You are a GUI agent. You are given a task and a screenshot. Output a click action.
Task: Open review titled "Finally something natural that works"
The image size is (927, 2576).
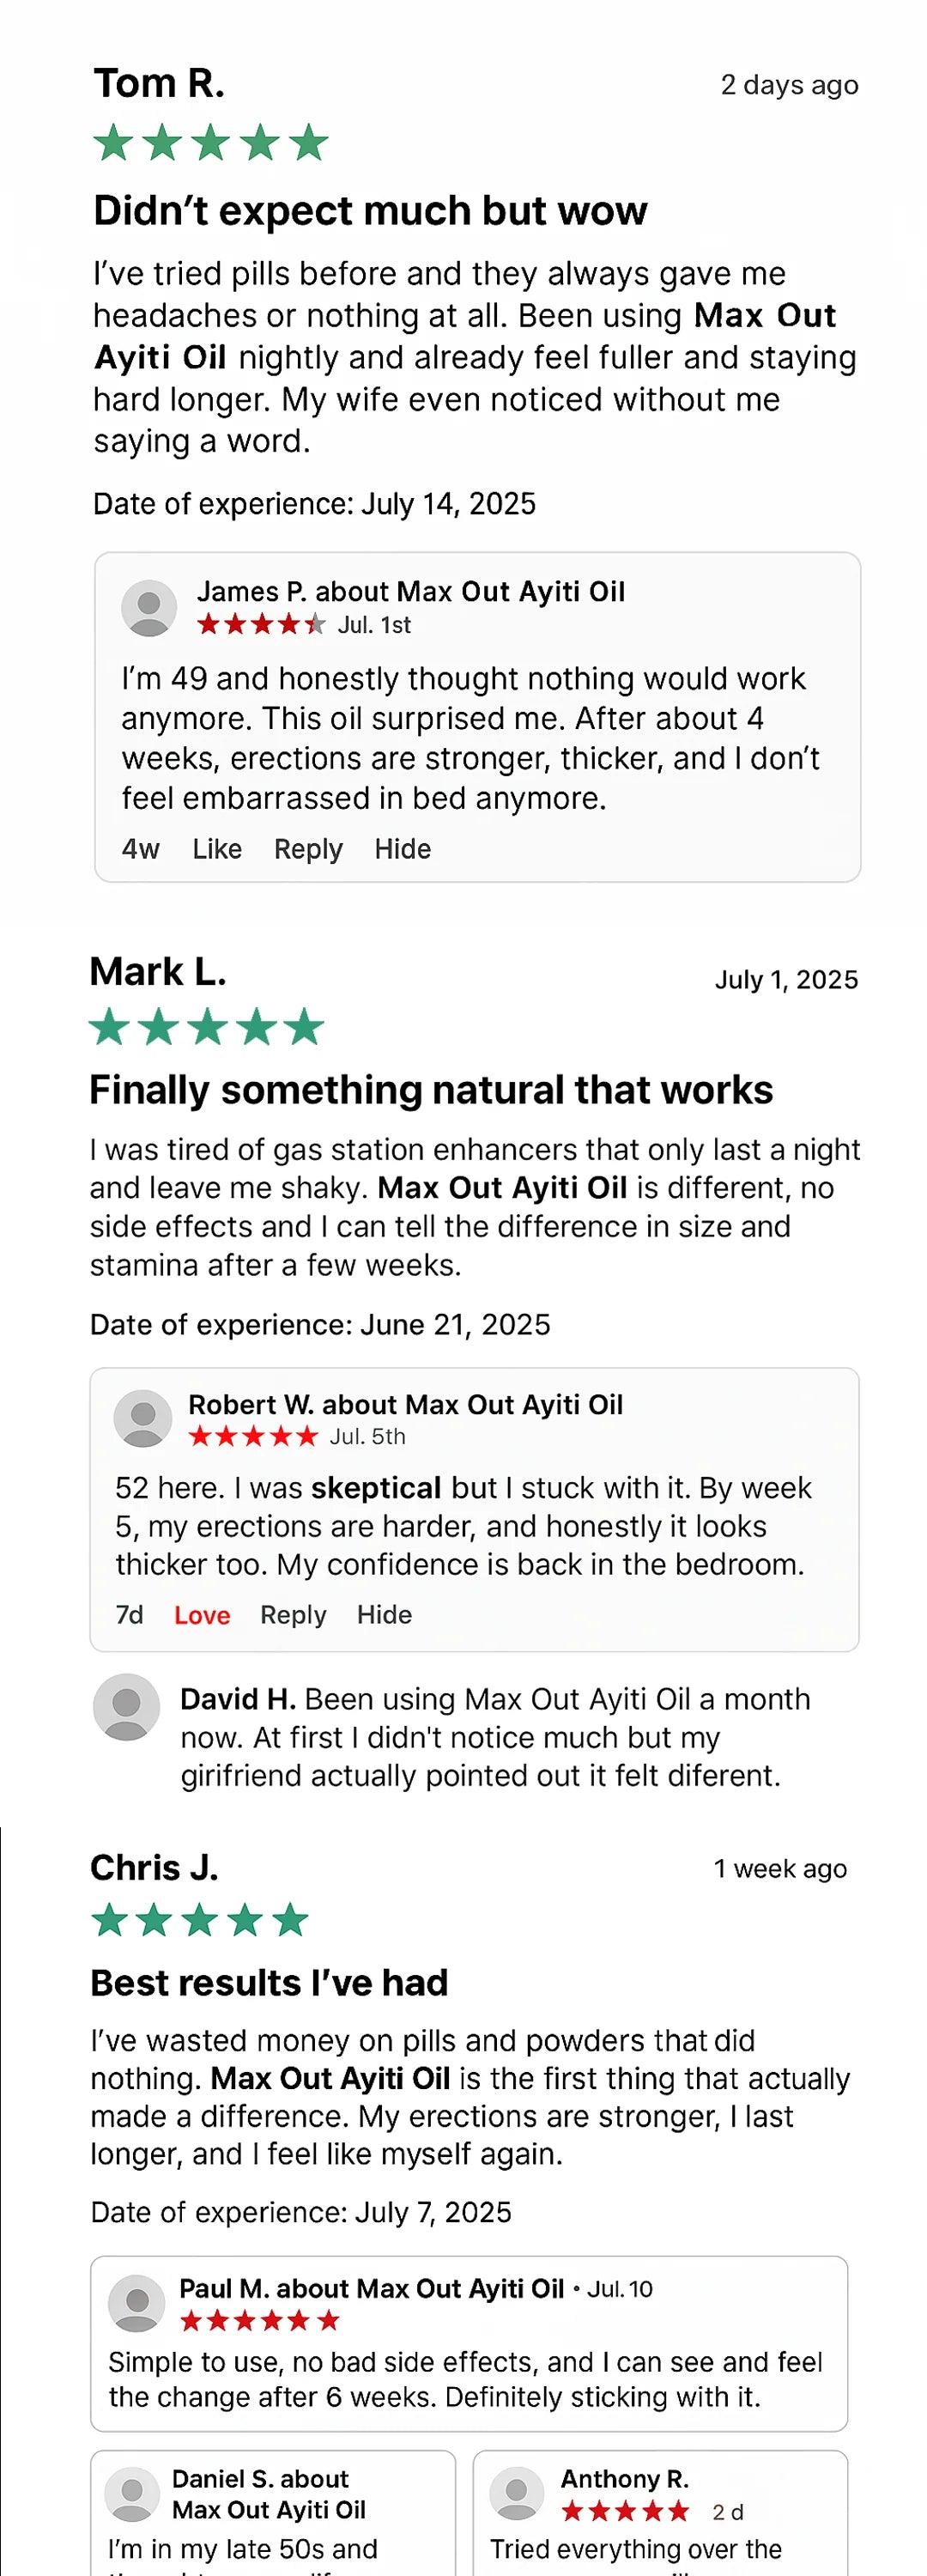pyautogui.click(x=431, y=1089)
